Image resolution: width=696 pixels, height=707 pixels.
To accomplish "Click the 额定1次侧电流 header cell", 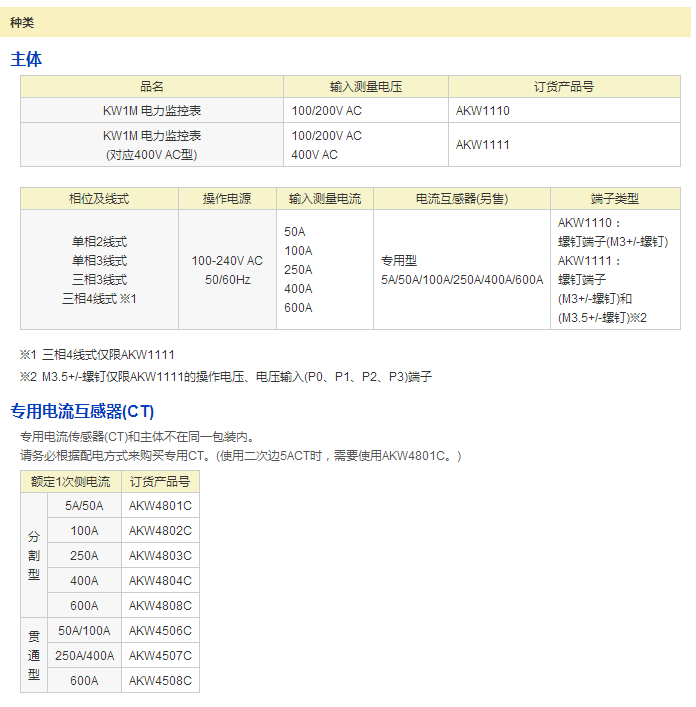I will point(70,482).
